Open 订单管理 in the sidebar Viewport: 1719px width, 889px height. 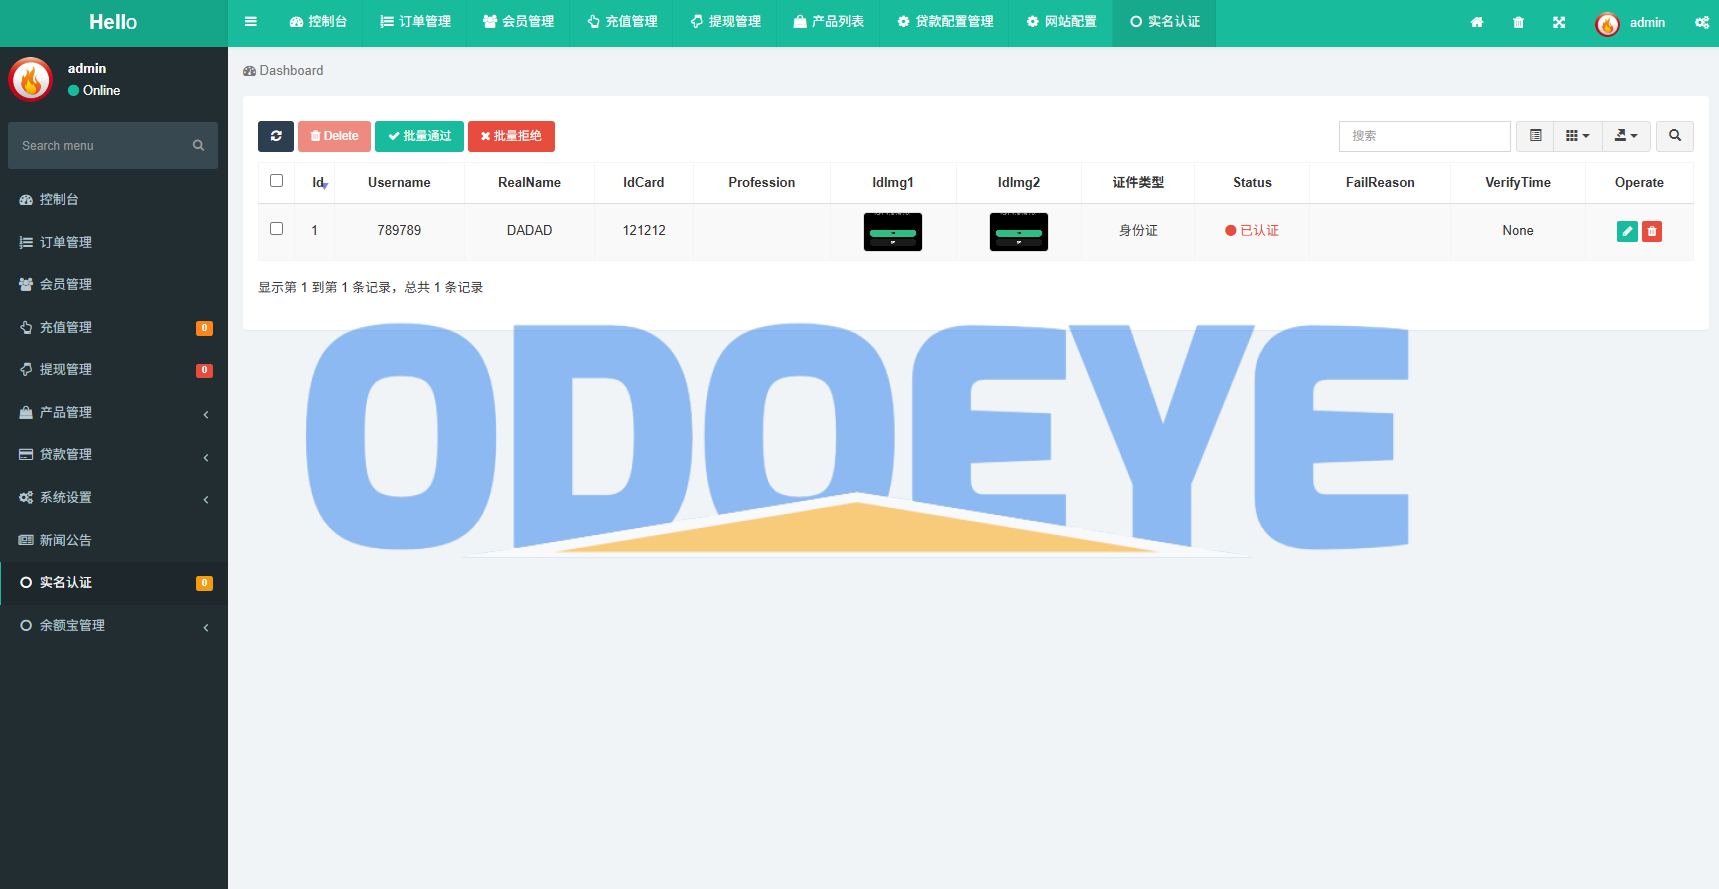[114, 243]
